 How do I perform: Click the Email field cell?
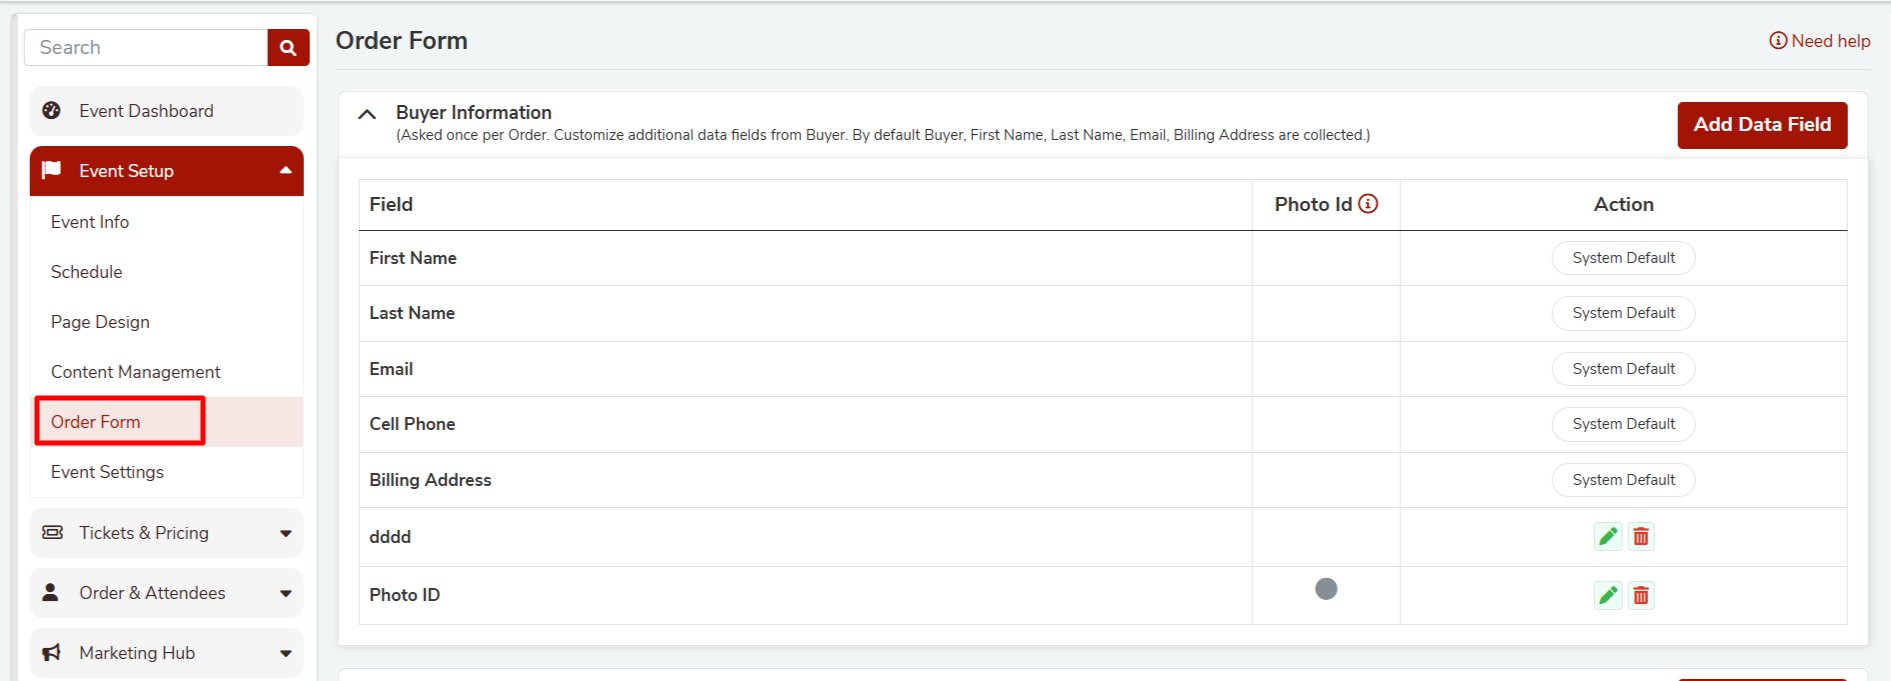(x=805, y=369)
